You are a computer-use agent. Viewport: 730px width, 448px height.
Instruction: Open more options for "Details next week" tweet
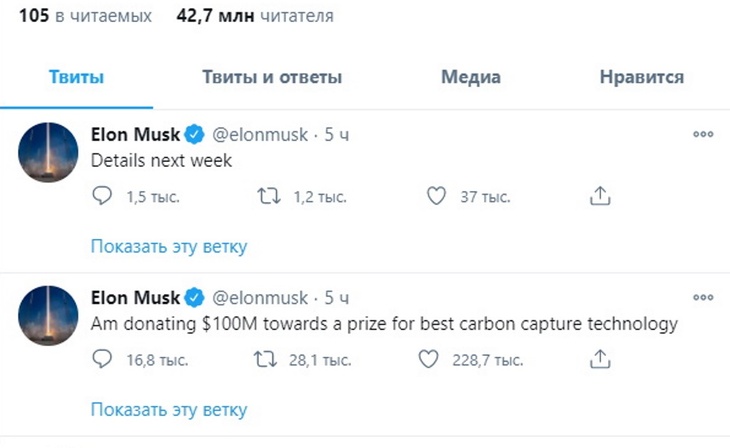click(703, 134)
